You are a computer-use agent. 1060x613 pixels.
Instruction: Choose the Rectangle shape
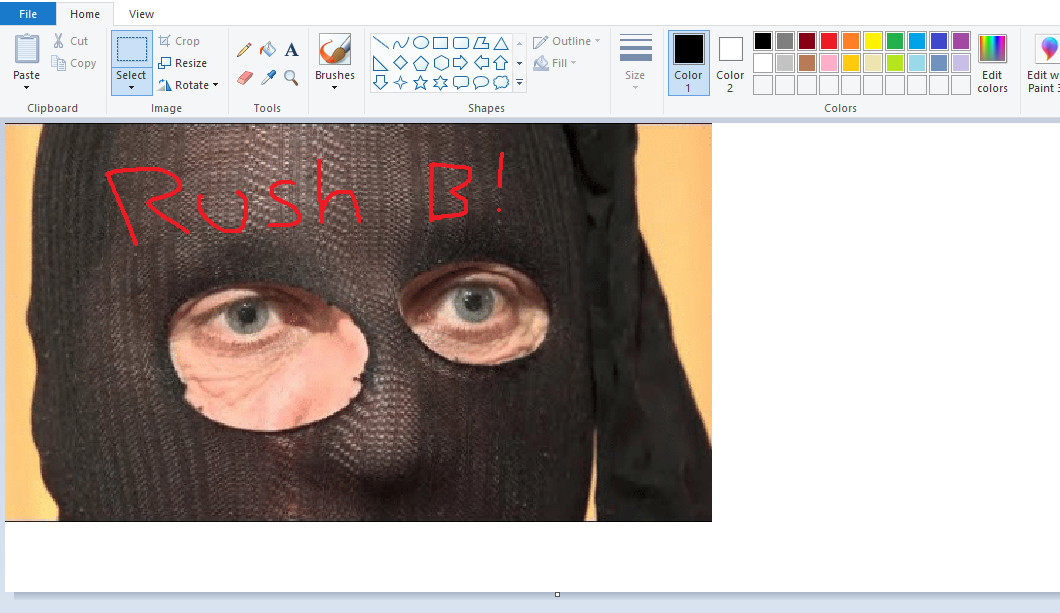point(441,43)
